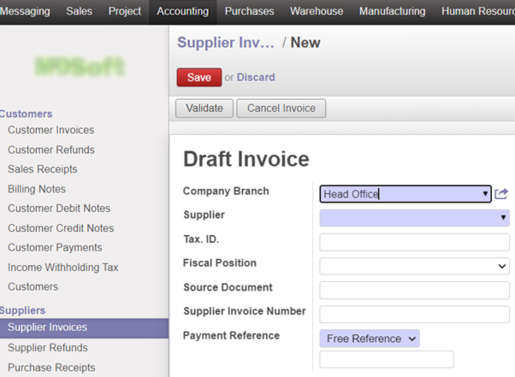
Task: Click the Cancel Invoice button
Action: 281,108
